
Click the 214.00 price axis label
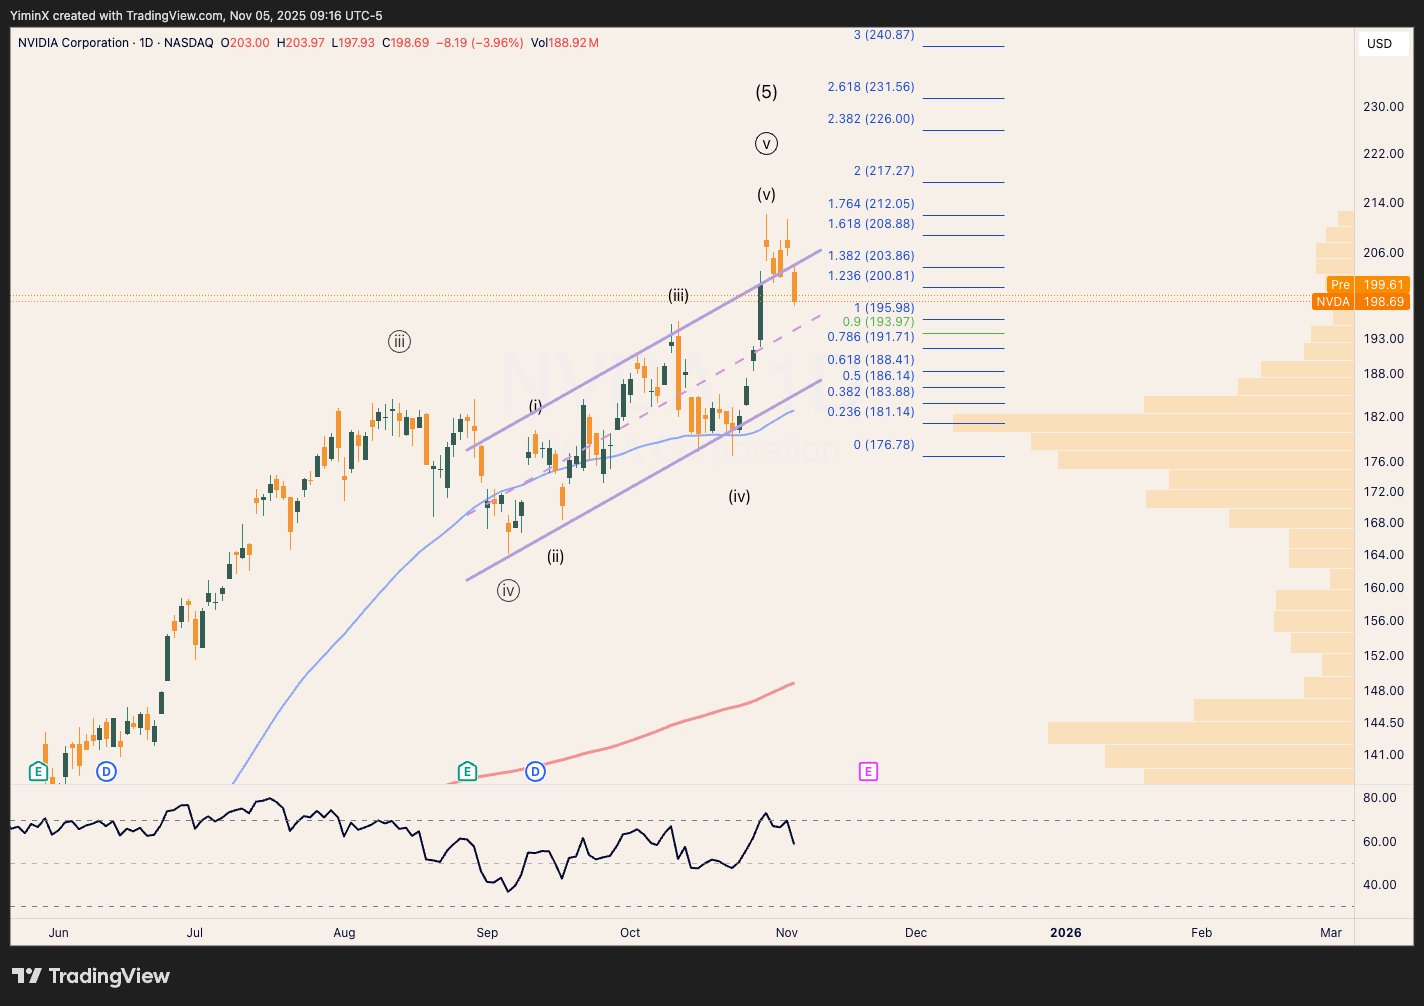tap(1385, 203)
